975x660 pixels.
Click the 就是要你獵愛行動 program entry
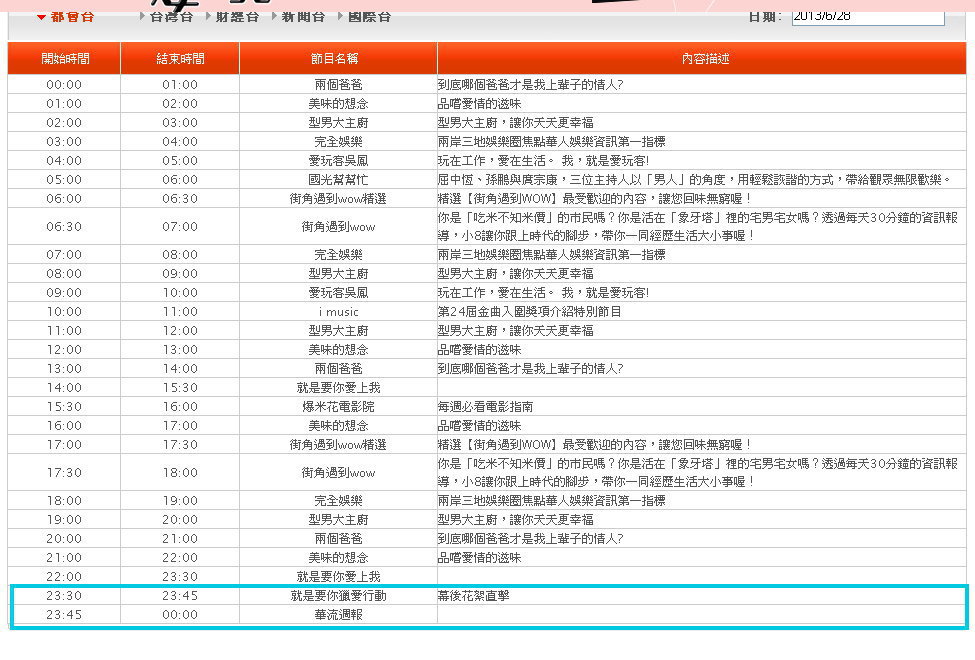click(x=338, y=596)
